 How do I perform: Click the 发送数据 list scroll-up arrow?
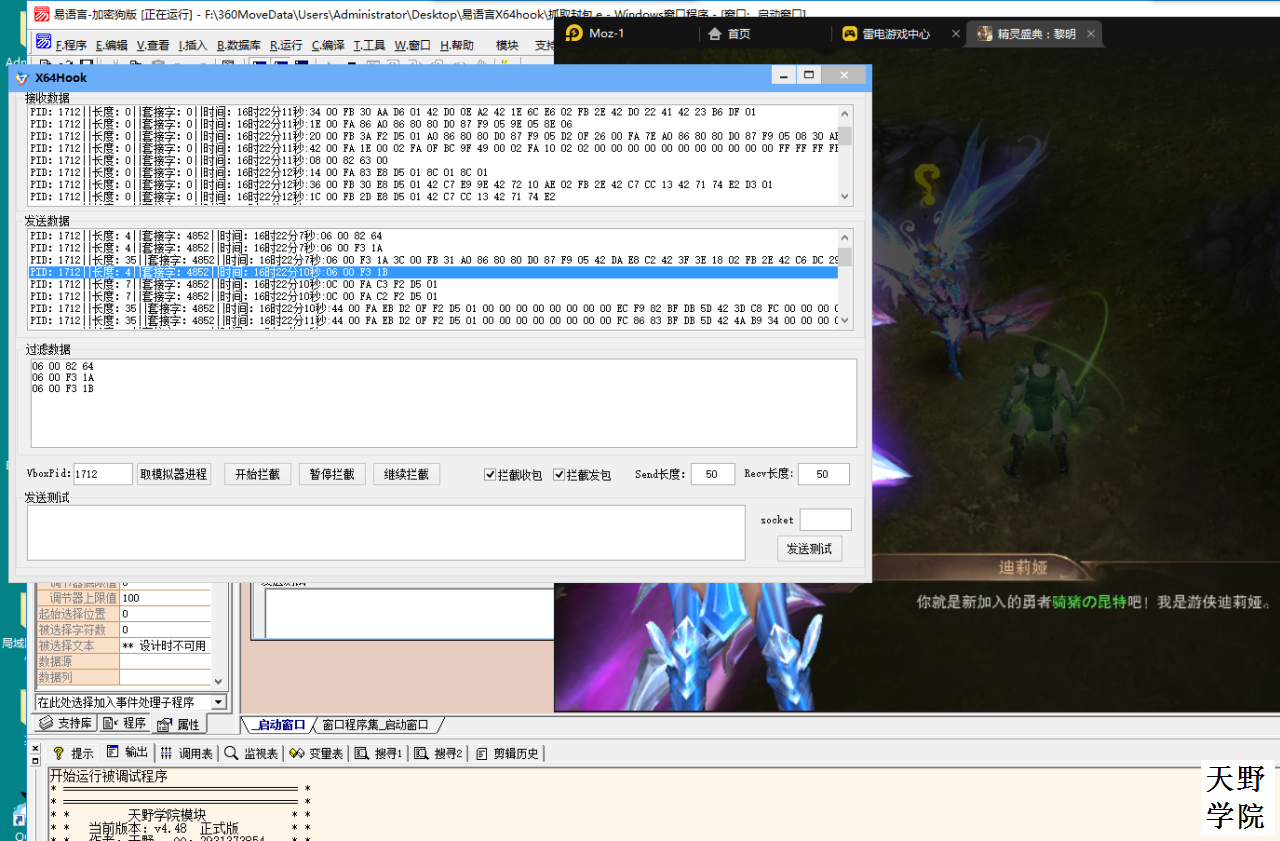coord(845,237)
